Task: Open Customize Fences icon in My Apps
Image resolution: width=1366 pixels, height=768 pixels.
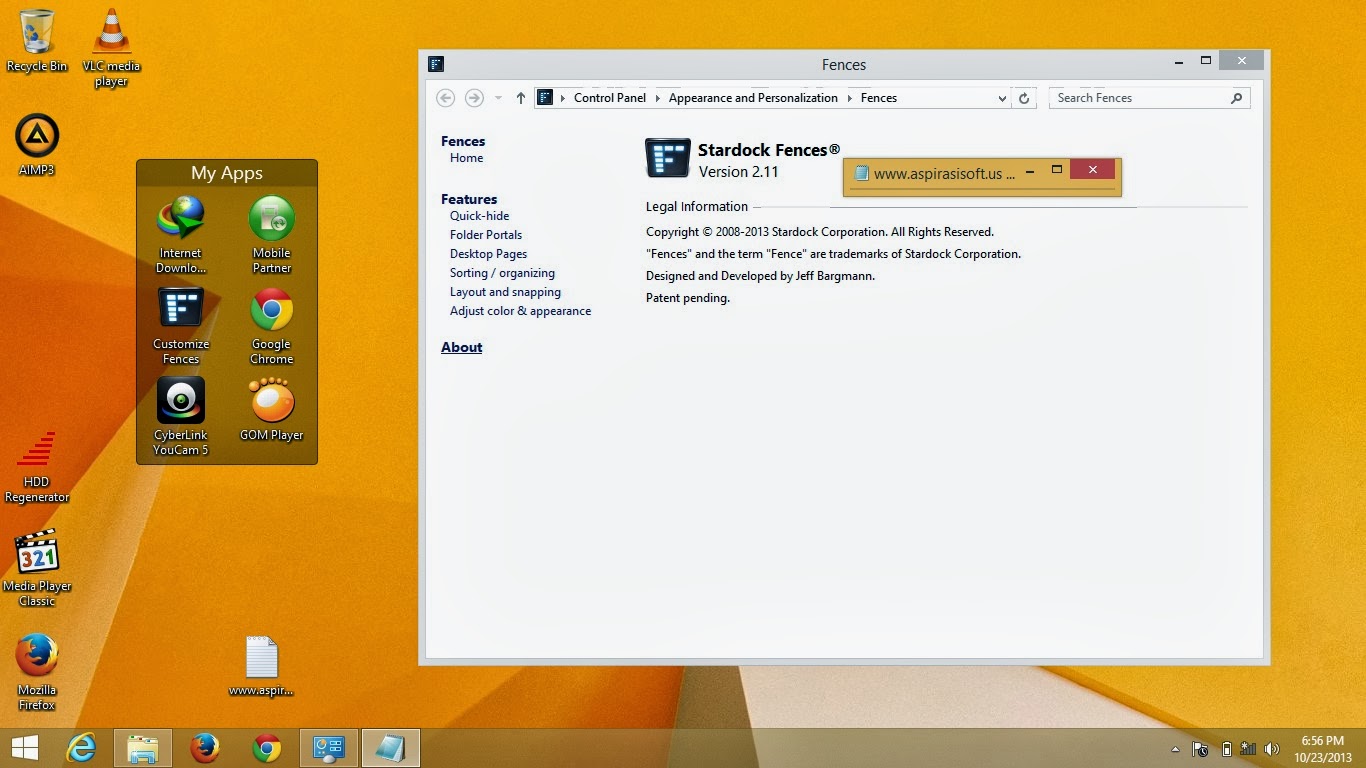Action: click(181, 326)
